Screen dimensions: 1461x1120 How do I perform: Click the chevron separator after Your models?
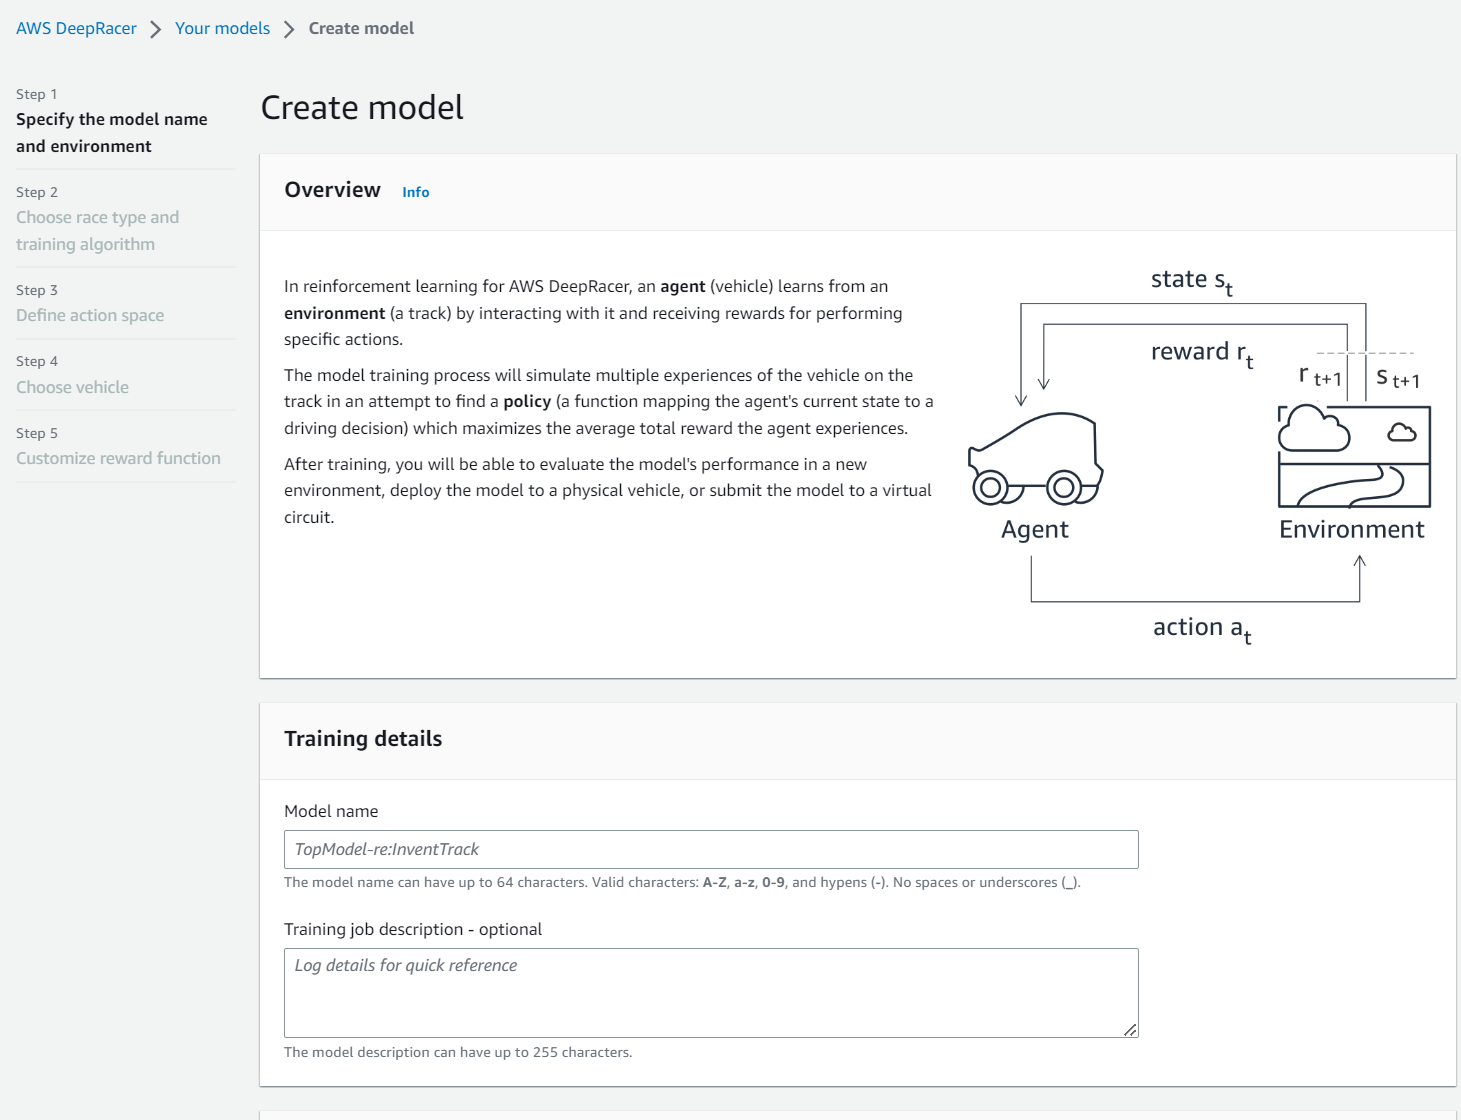tap(289, 29)
